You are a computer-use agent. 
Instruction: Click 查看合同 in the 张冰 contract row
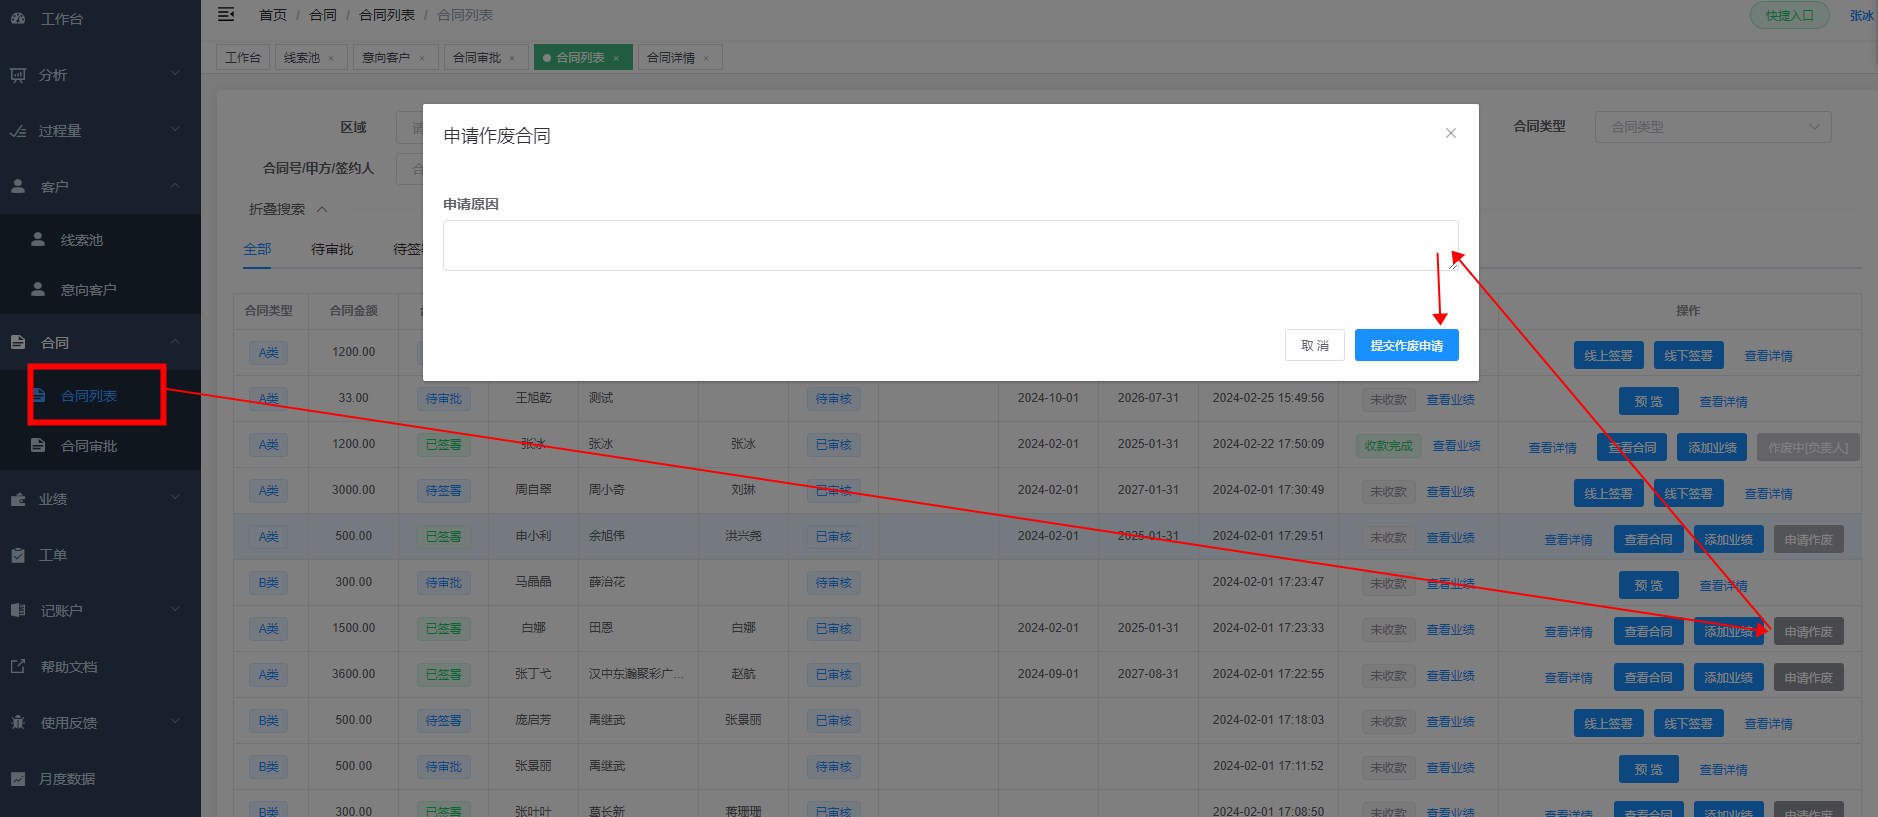(1632, 447)
